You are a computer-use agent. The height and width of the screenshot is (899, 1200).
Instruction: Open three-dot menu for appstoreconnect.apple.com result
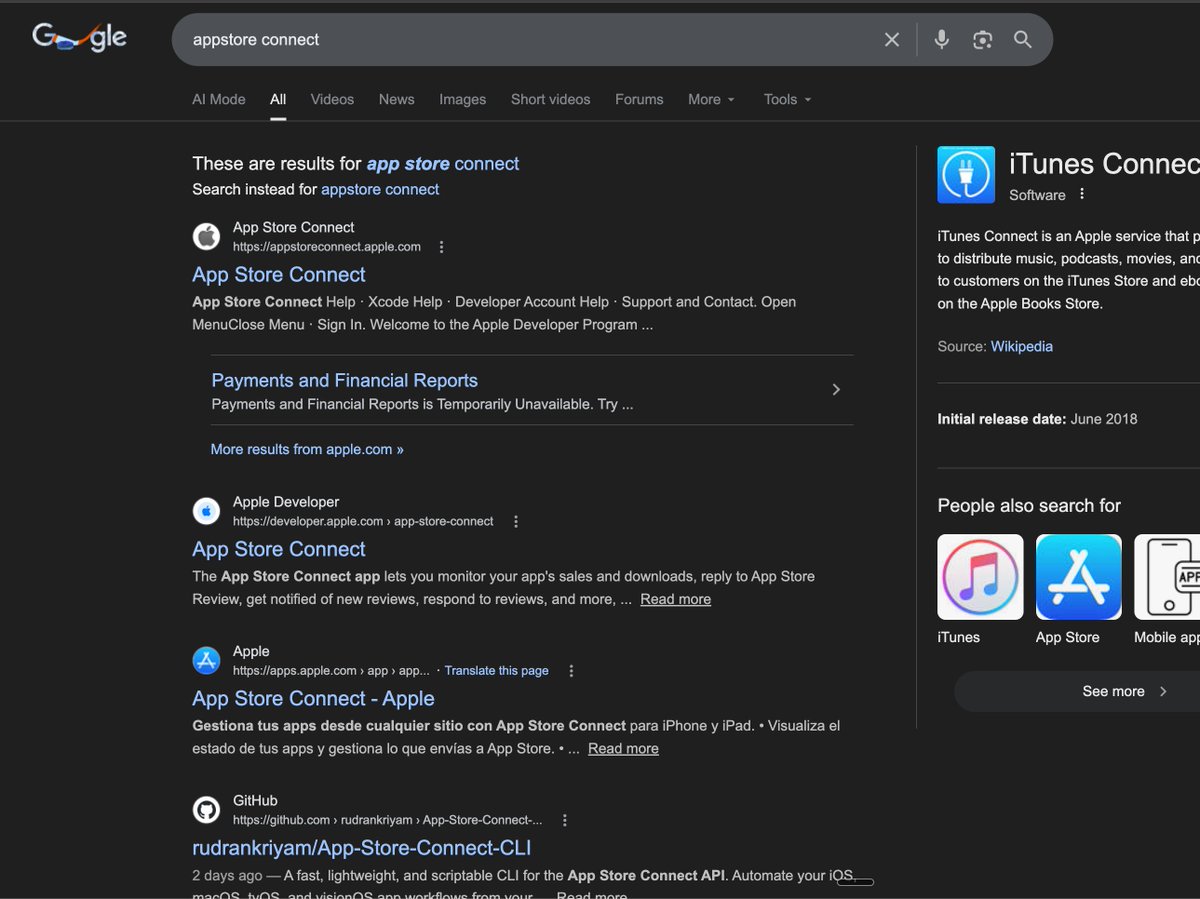(x=442, y=247)
